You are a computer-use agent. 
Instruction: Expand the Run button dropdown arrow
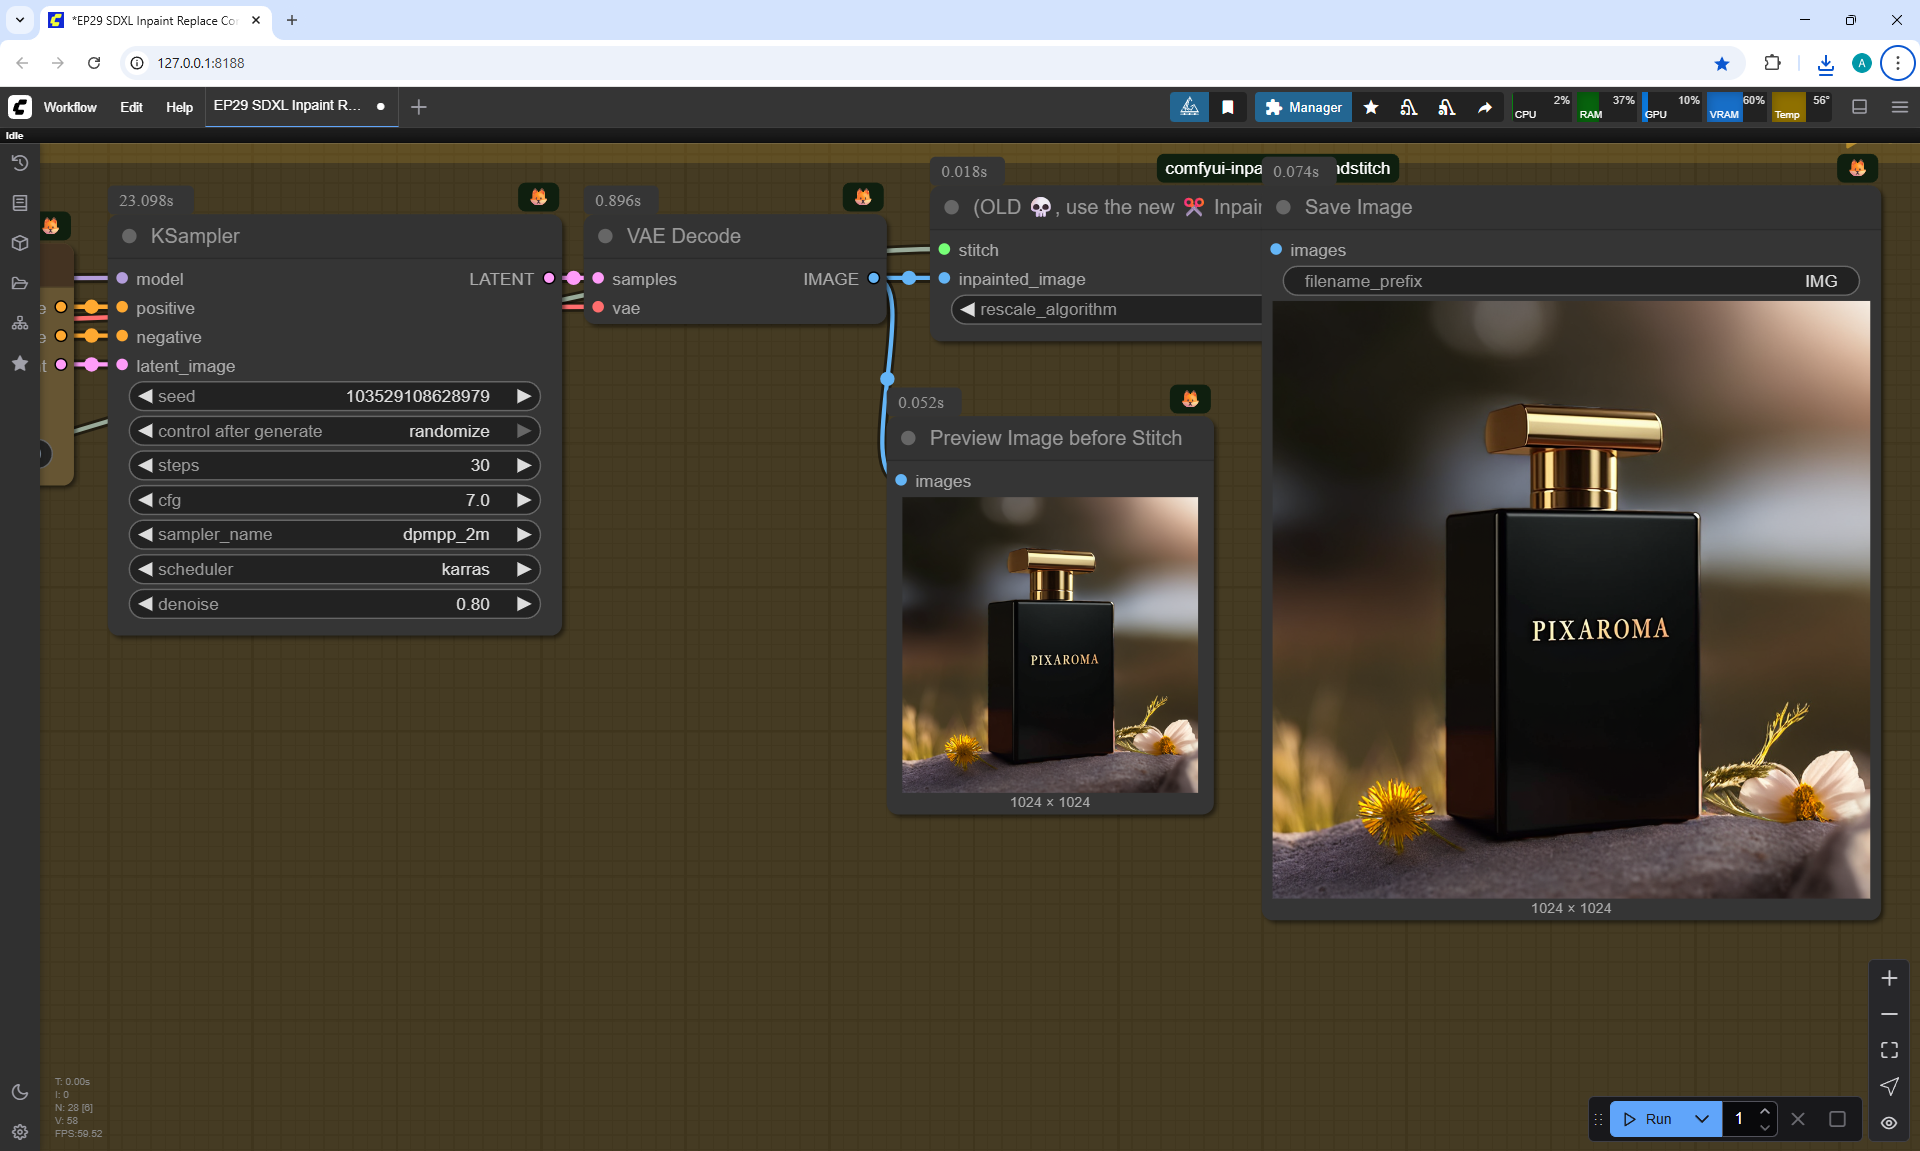1702,1119
